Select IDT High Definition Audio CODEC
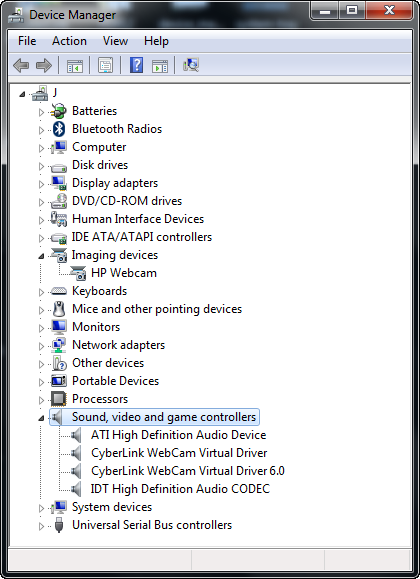 click(x=180, y=489)
